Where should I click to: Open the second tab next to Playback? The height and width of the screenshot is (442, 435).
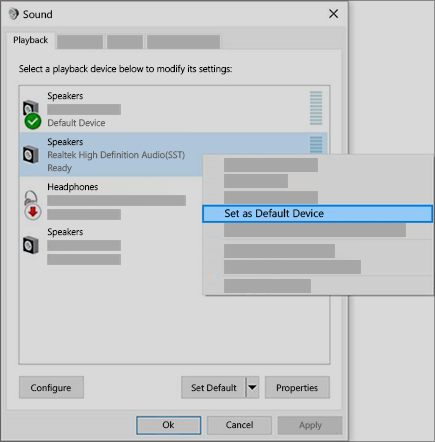click(x=80, y=42)
